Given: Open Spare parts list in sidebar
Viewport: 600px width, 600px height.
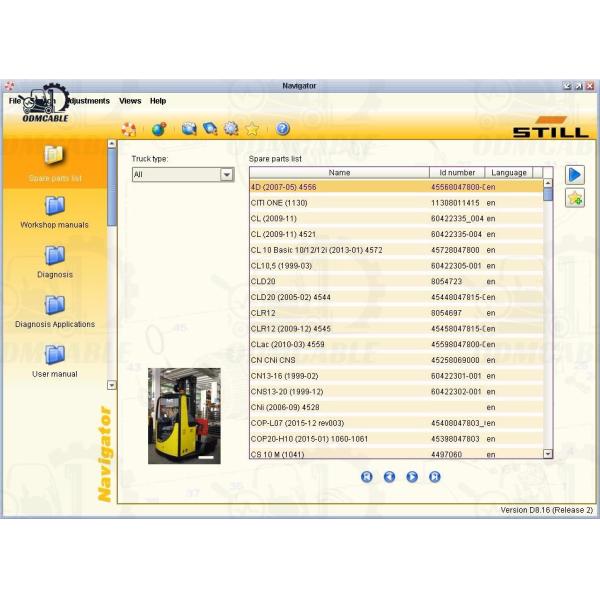Looking at the screenshot, I should [x=55, y=158].
